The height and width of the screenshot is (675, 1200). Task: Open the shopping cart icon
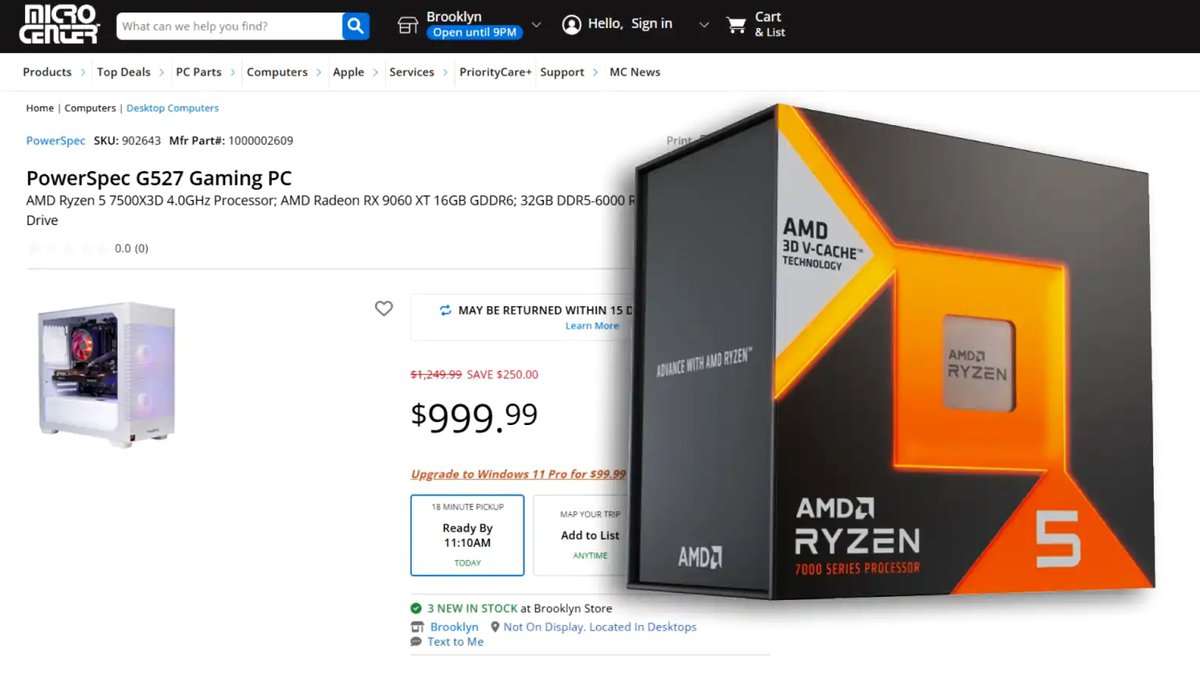point(736,25)
